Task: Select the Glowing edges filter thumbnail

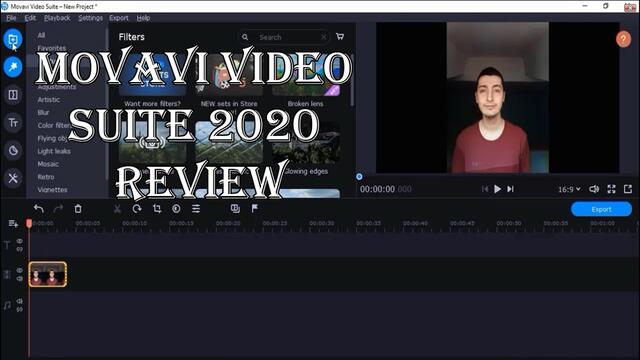Action: [306, 143]
